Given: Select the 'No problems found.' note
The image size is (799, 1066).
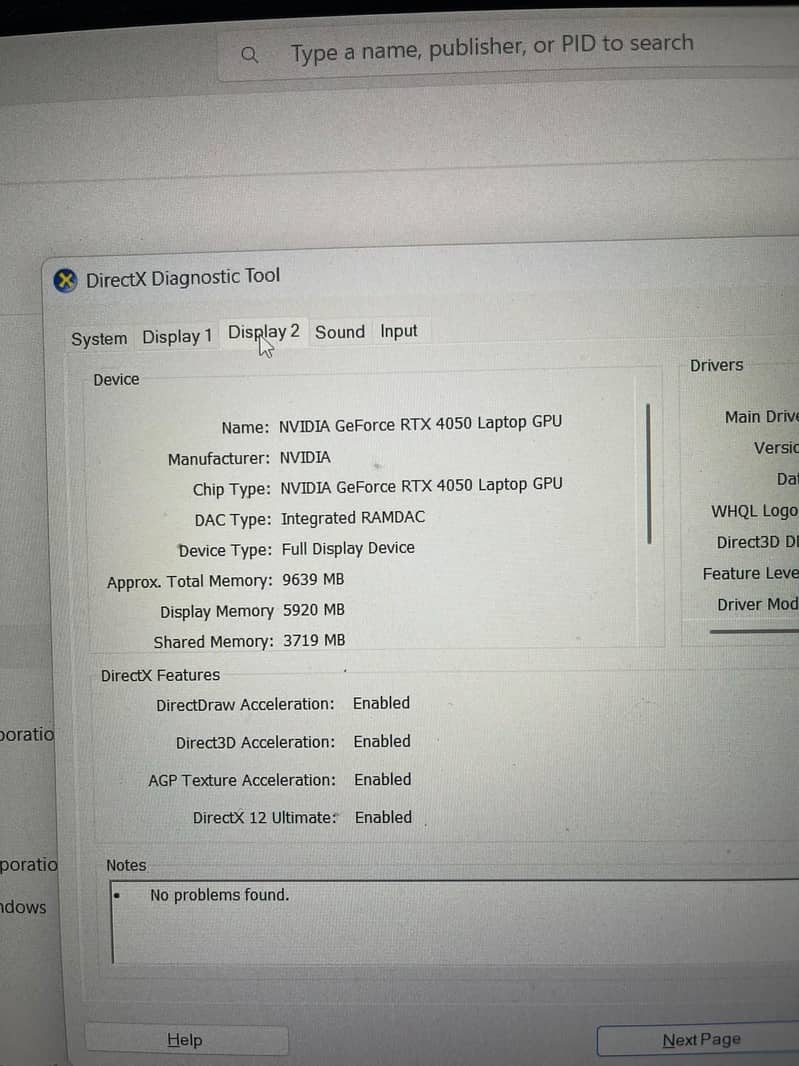Looking at the screenshot, I should pyautogui.click(x=219, y=895).
